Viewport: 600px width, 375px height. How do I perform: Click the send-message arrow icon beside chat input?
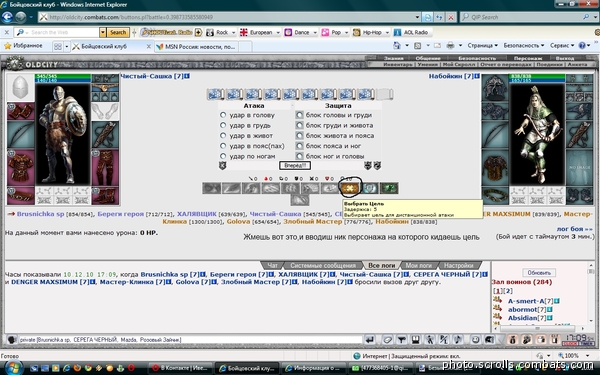click(x=369, y=339)
